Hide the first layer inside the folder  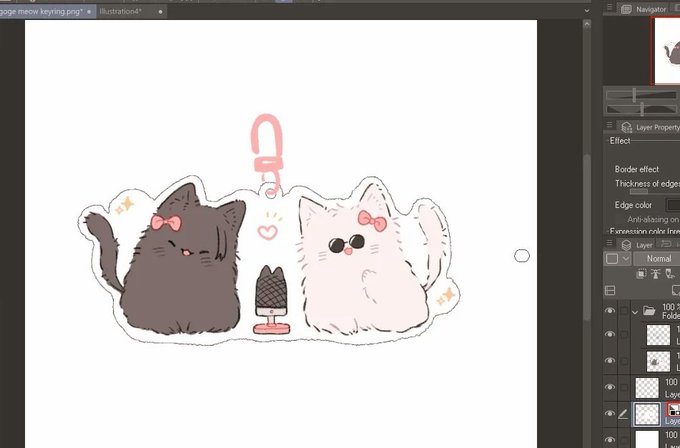tap(610, 334)
